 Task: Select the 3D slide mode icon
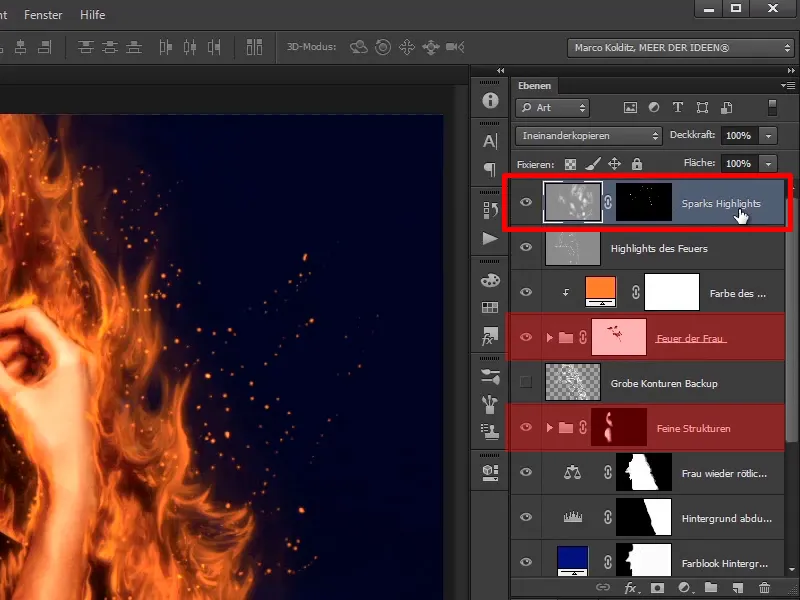[x=431, y=47]
